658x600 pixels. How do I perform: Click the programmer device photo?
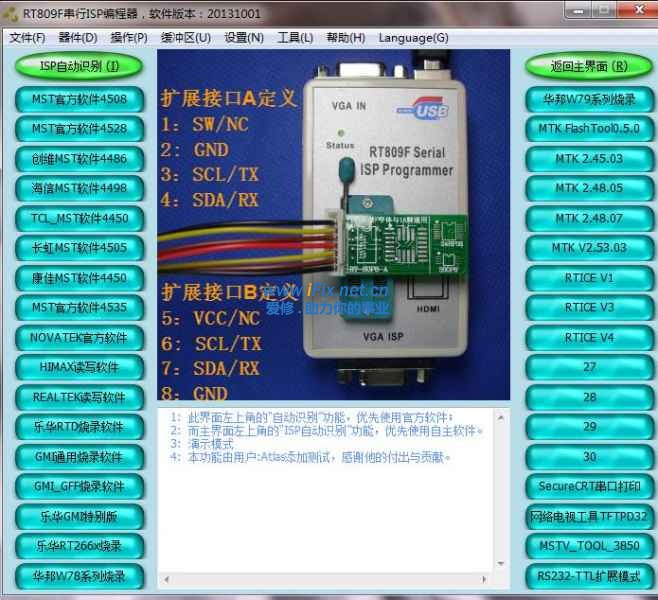click(334, 224)
